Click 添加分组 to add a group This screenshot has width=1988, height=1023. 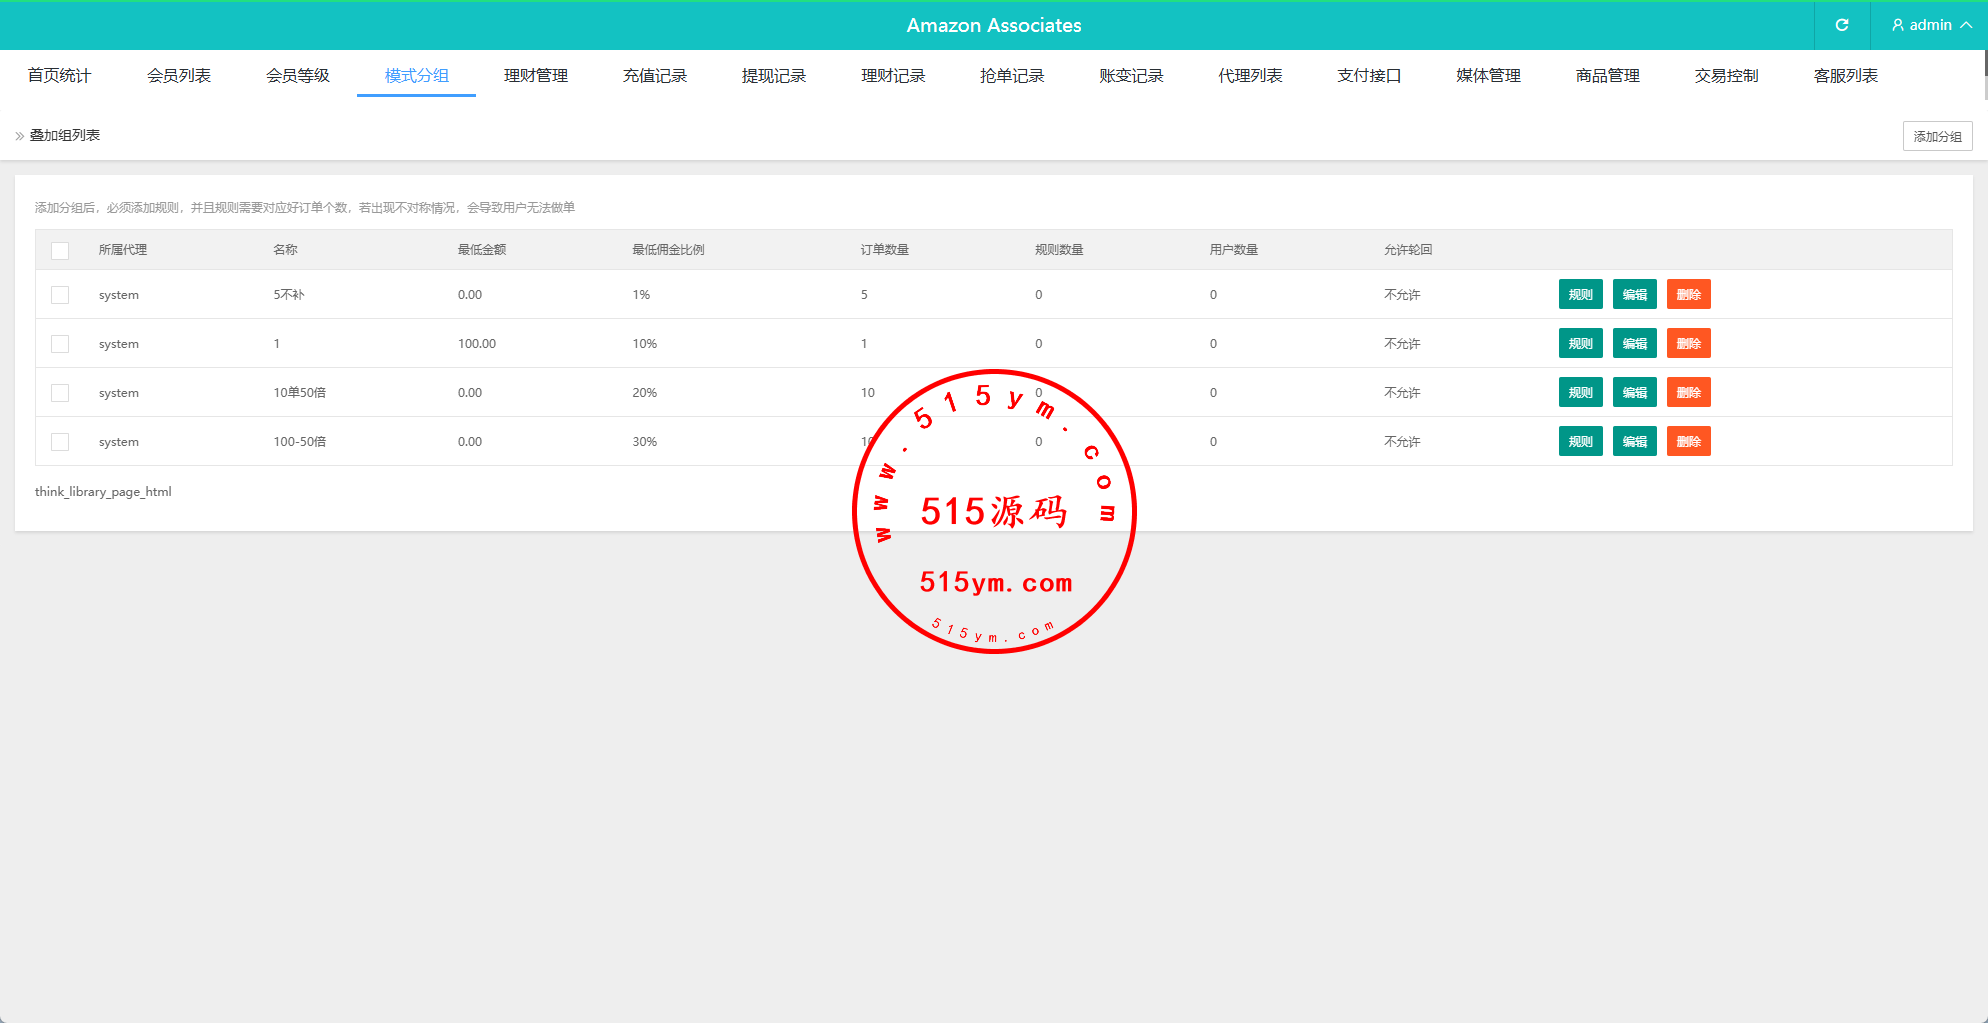[x=1937, y=136]
